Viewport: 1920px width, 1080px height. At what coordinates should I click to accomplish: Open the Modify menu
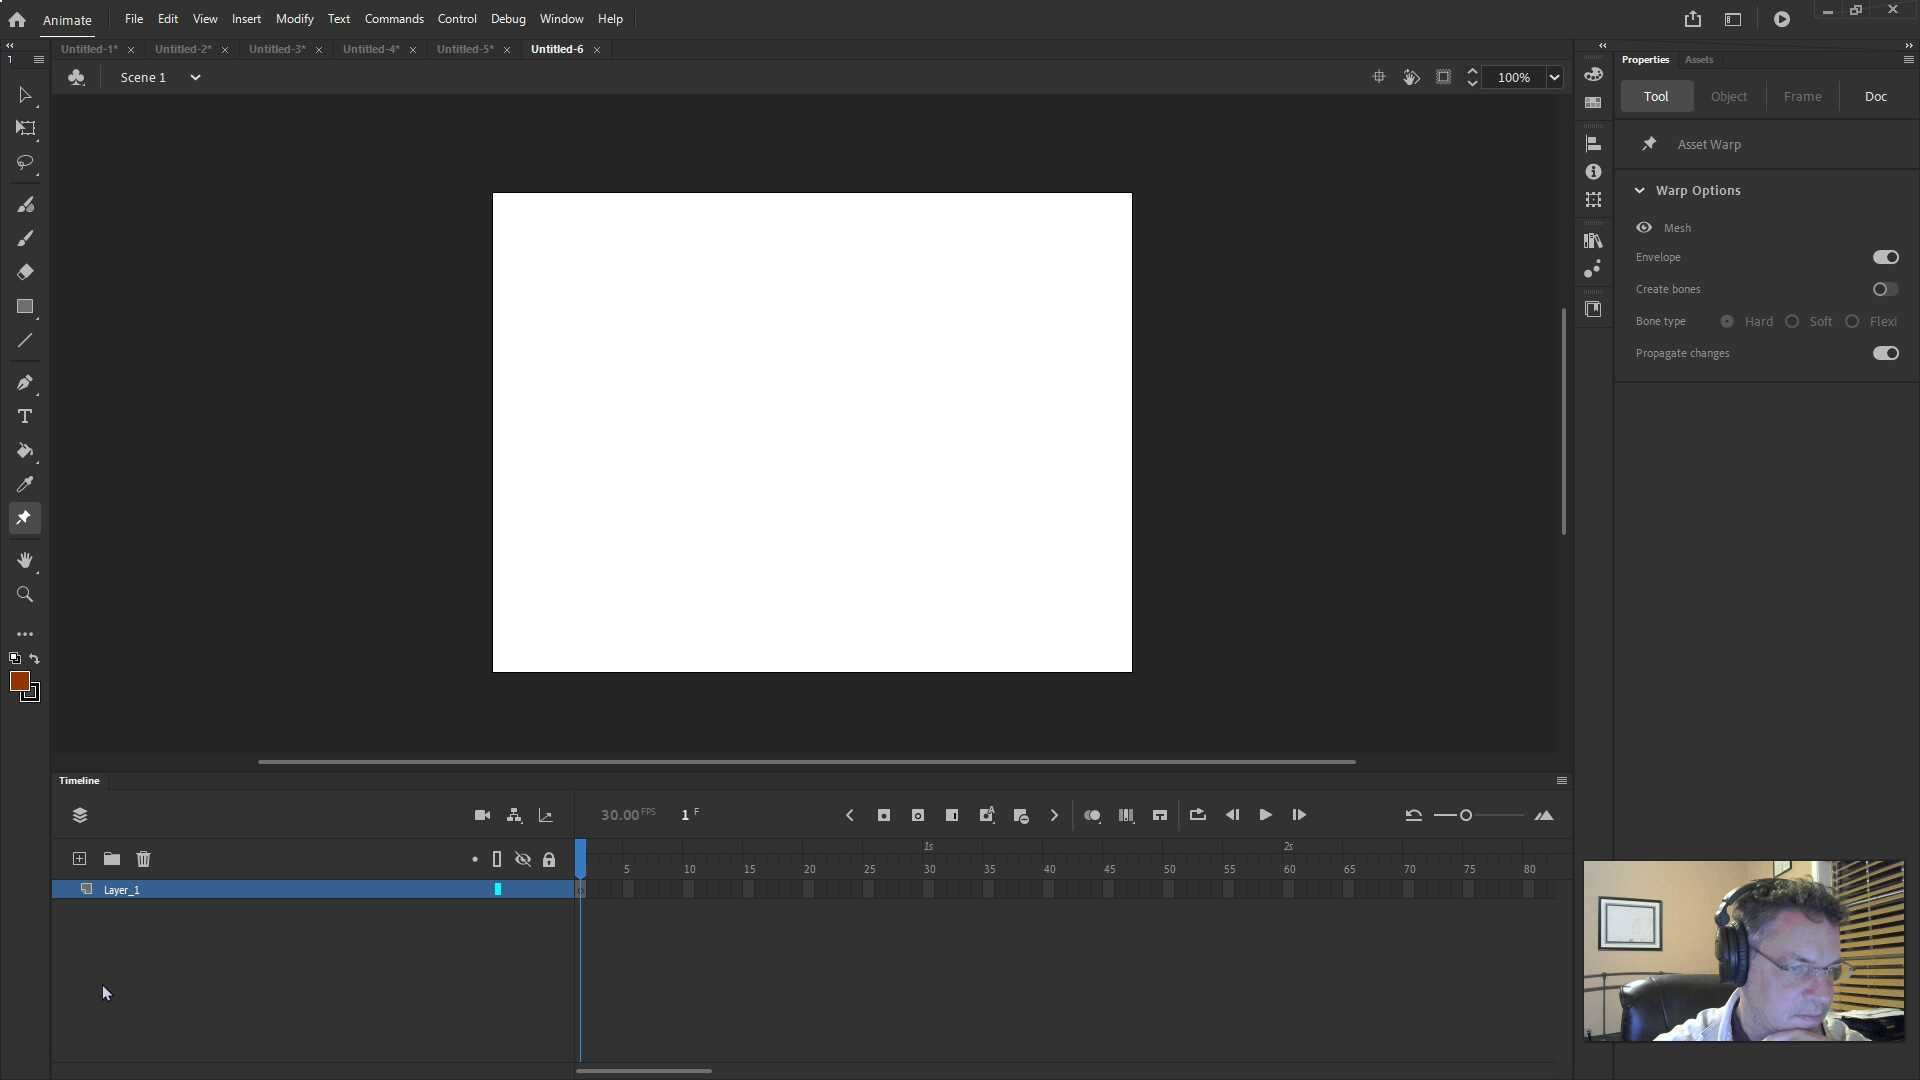pos(294,18)
